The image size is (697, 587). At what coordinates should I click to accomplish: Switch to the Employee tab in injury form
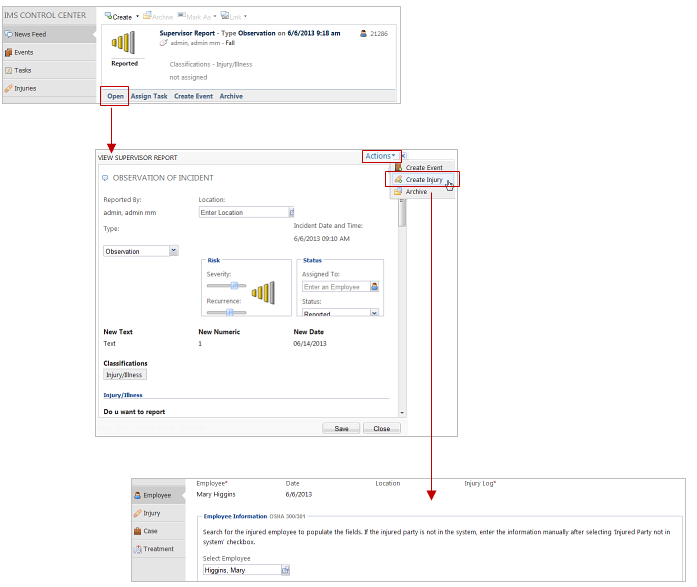click(x=156, y=495)
